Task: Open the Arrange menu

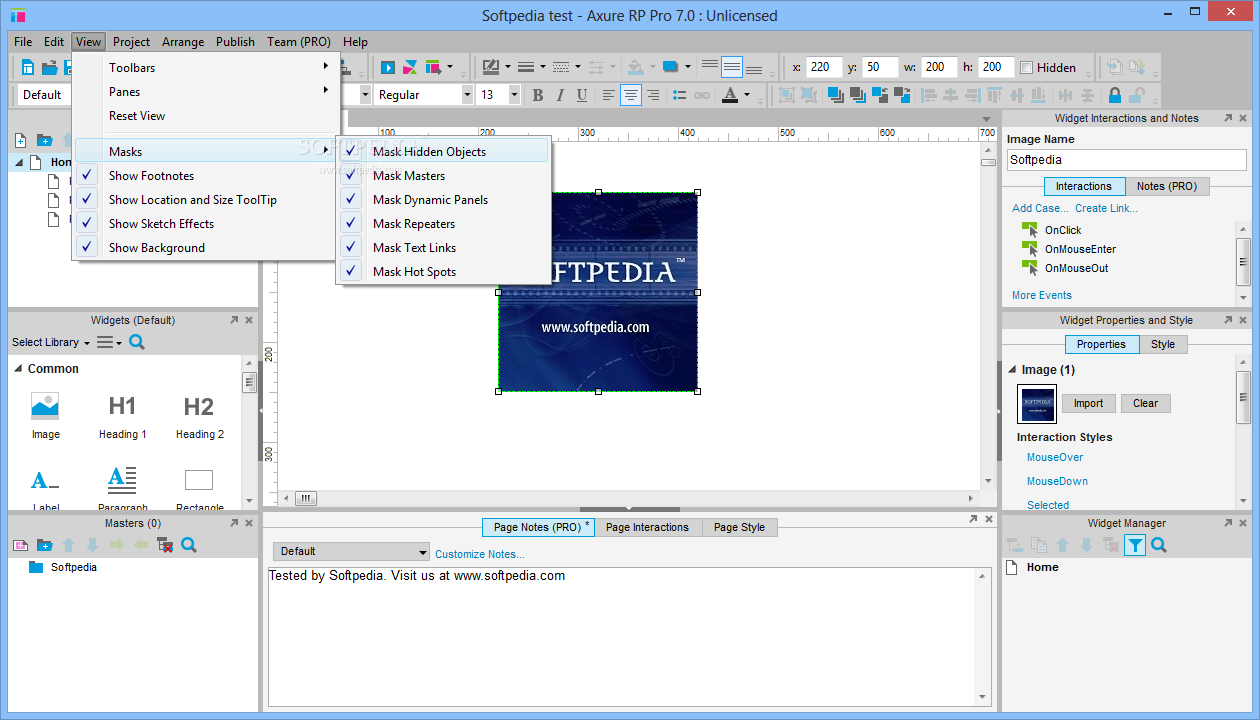Action: click(x=183, y=42)
